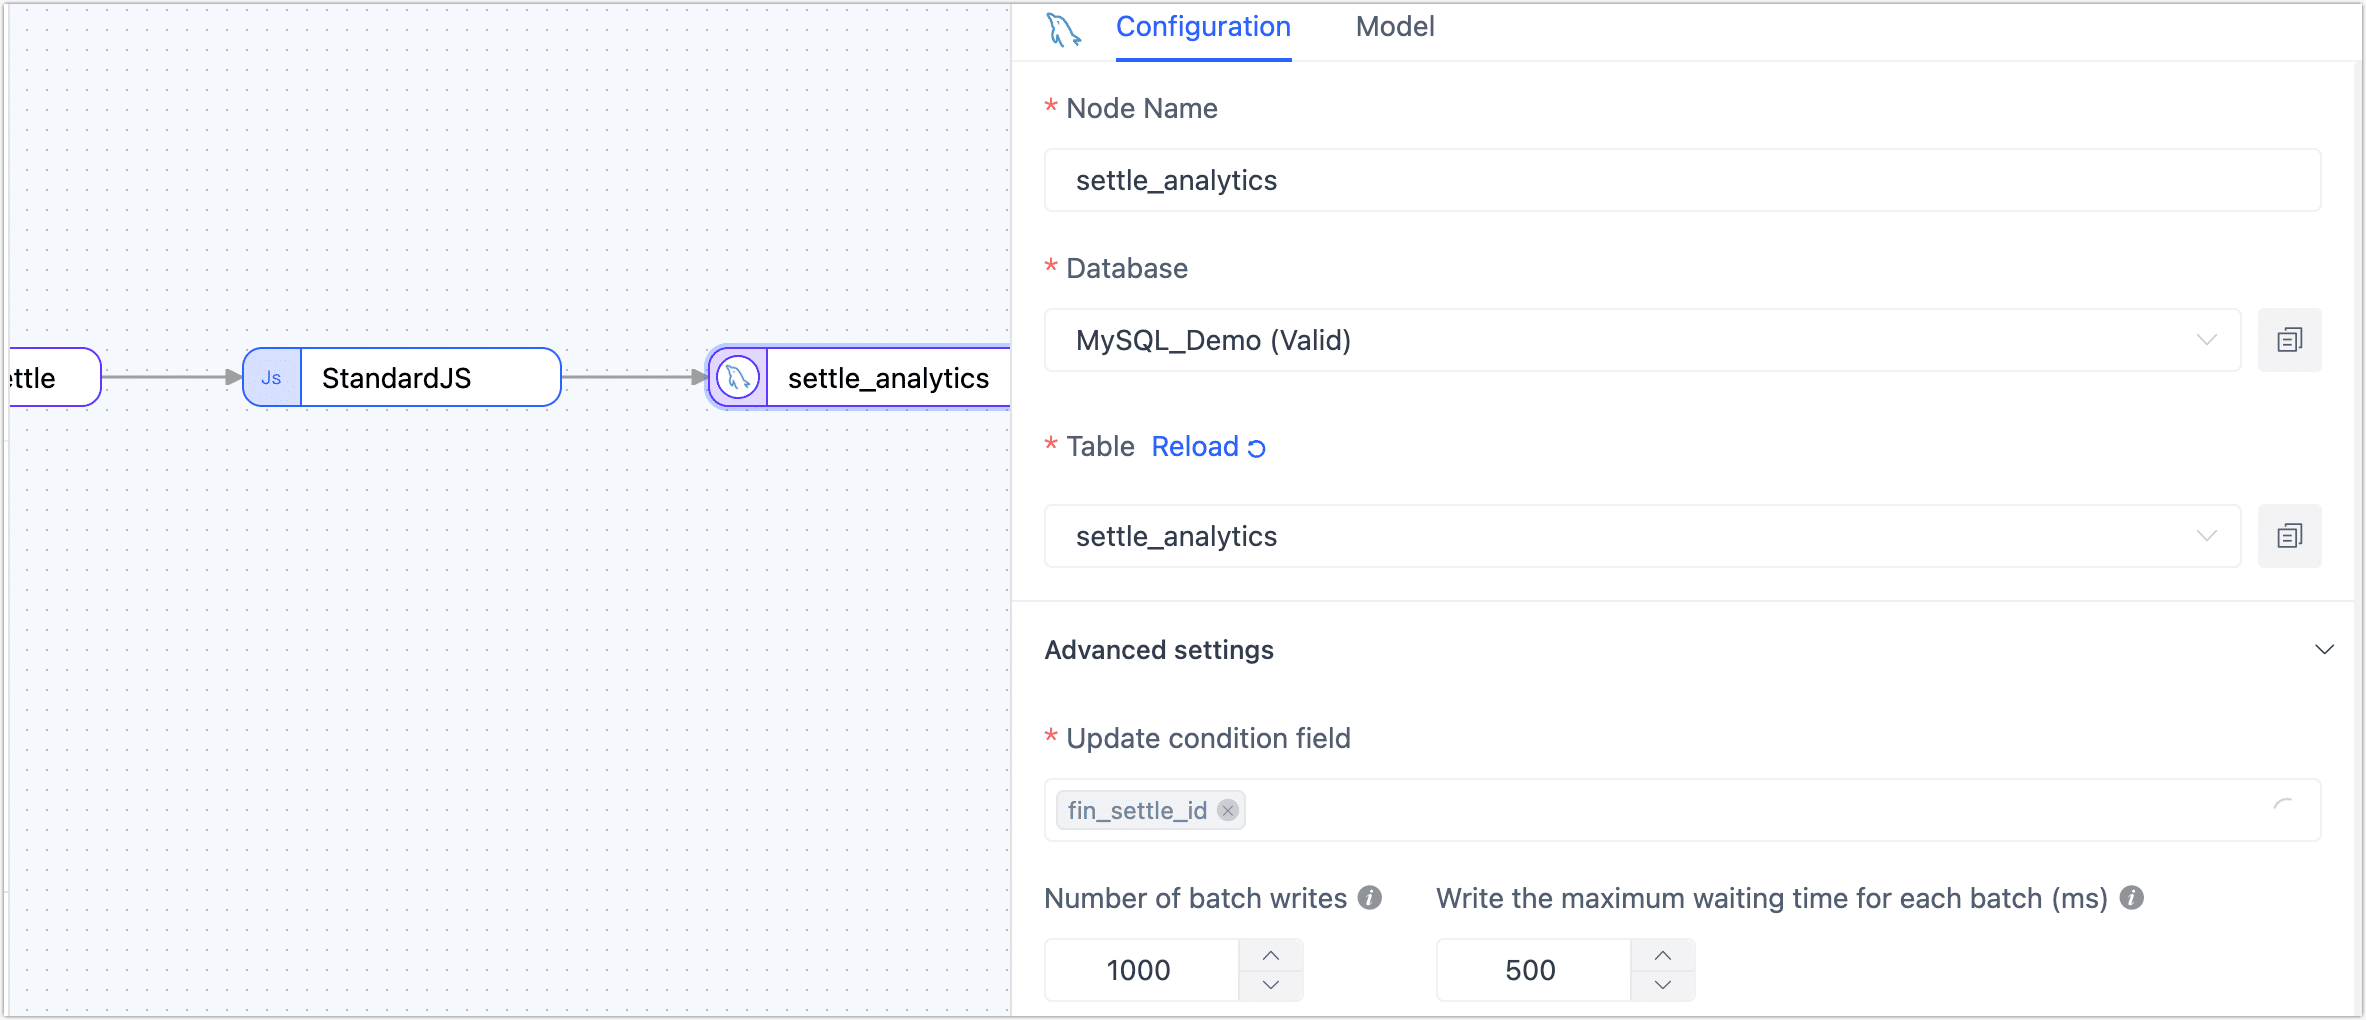Open the Table dropdown showing settle_analytics

[x=1641, y=536]
